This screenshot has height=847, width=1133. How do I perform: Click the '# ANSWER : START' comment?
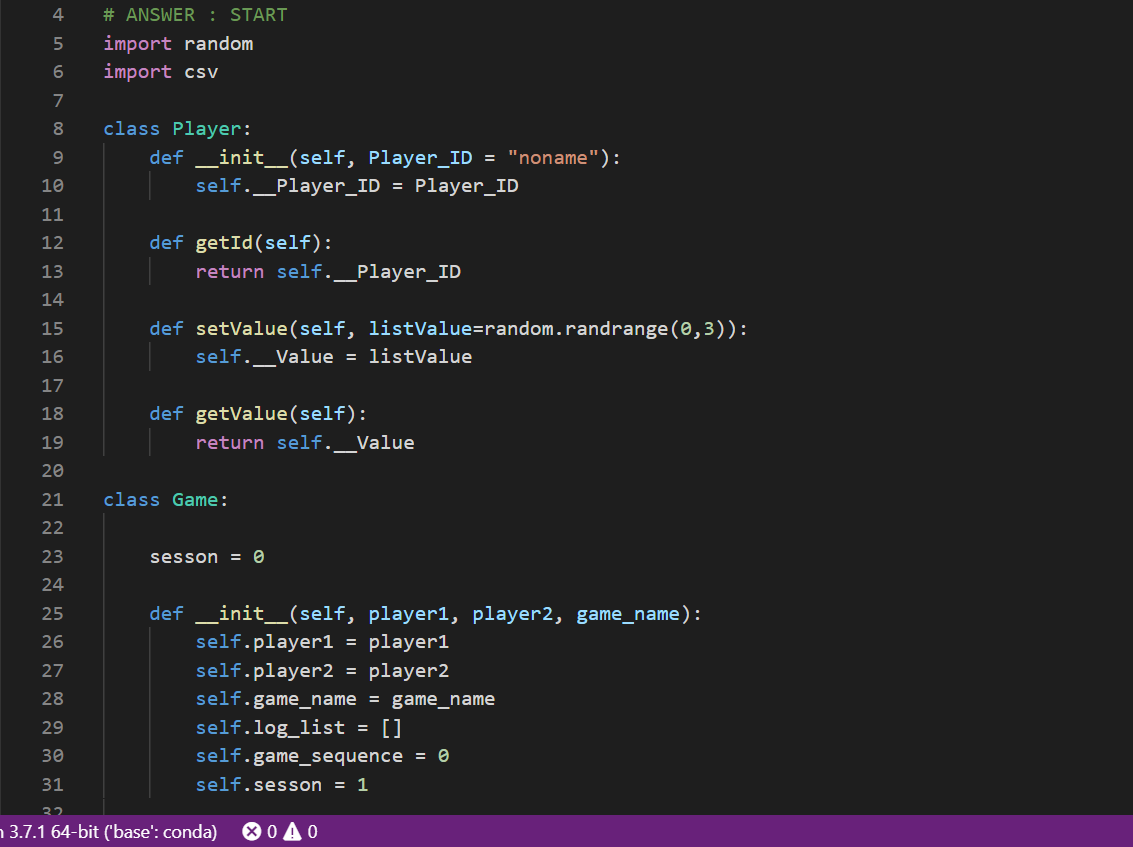point(195,14)
